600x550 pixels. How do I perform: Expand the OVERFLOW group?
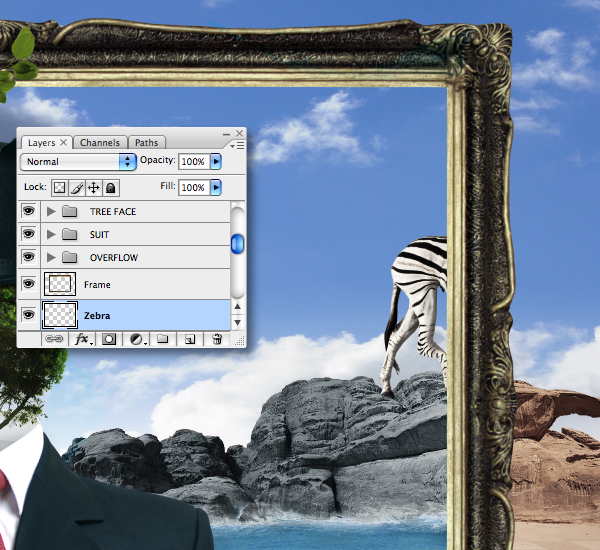coord(51,257)
